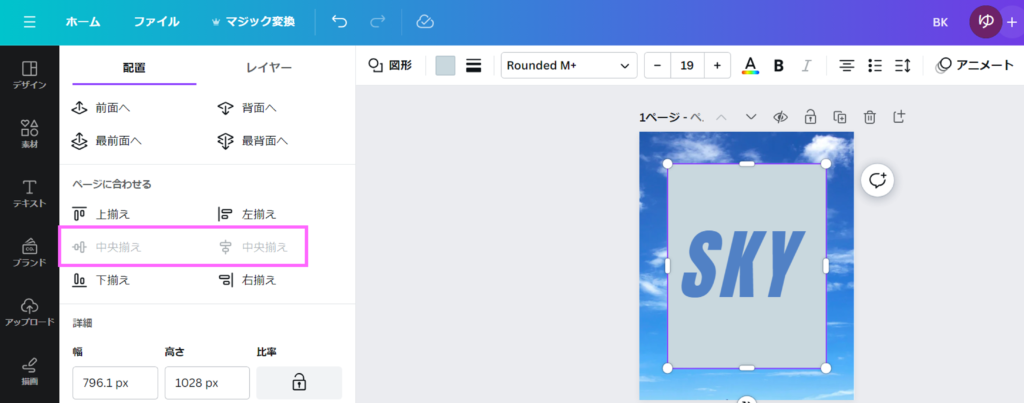The height and width of the screenshot is (403, 1024).
Task: Select the テキスト tool in sidebar
Action: (x=29, y=193)
